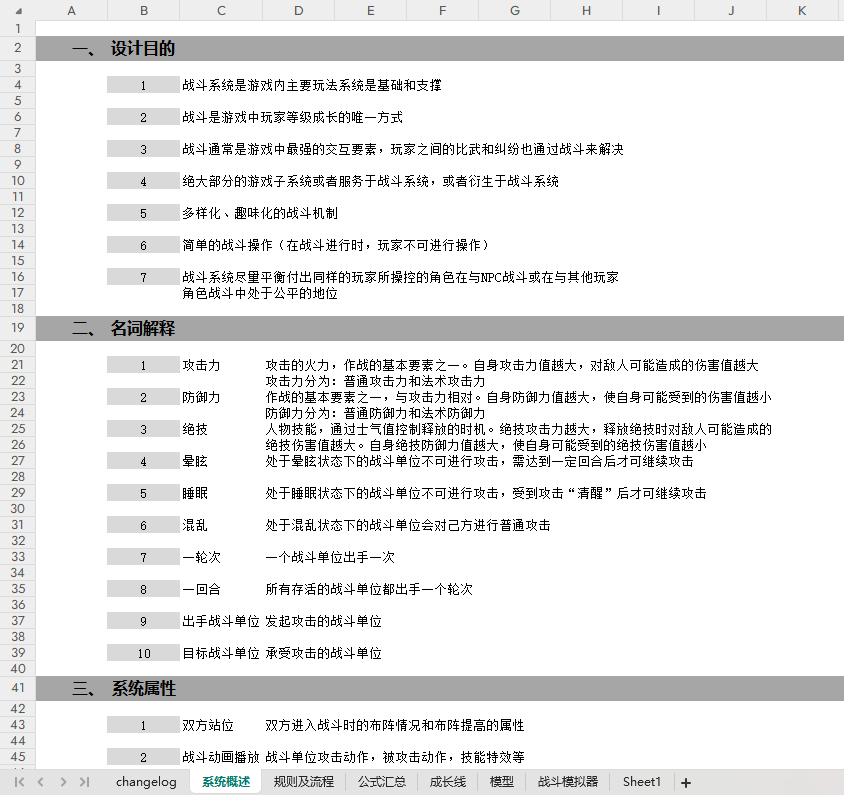This screenshot has width=844, height=795.
Task: Select column K by its header
Action: coord(802,10)
